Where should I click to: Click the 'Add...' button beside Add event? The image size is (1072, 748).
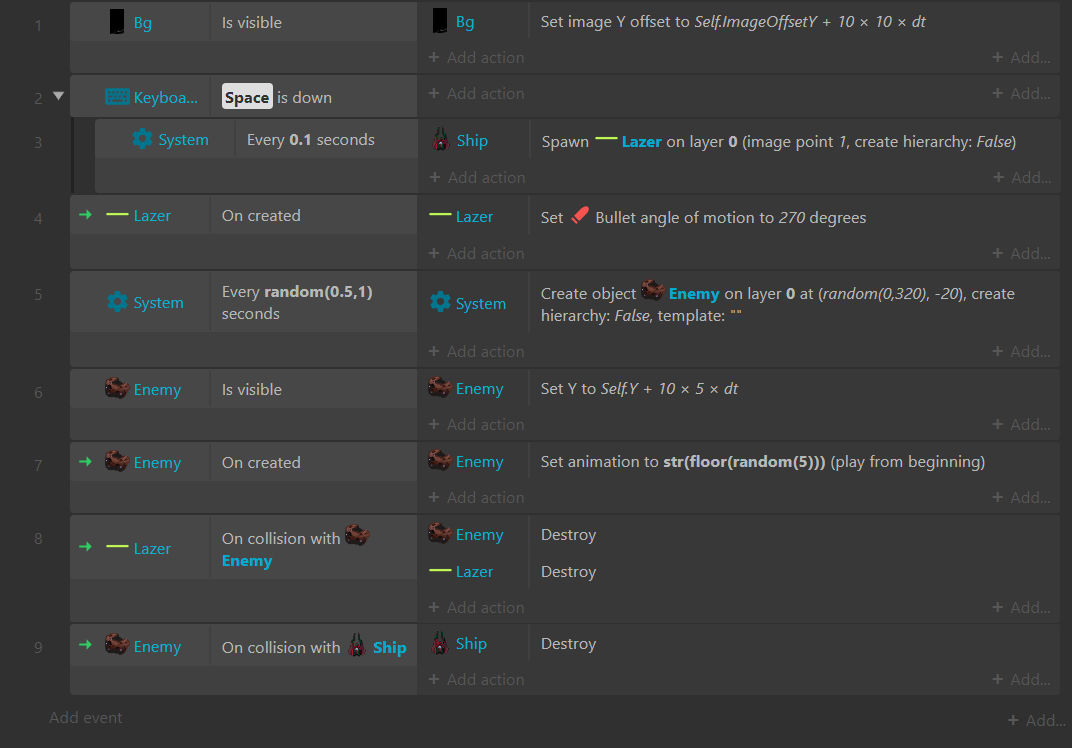[1036, 721]
